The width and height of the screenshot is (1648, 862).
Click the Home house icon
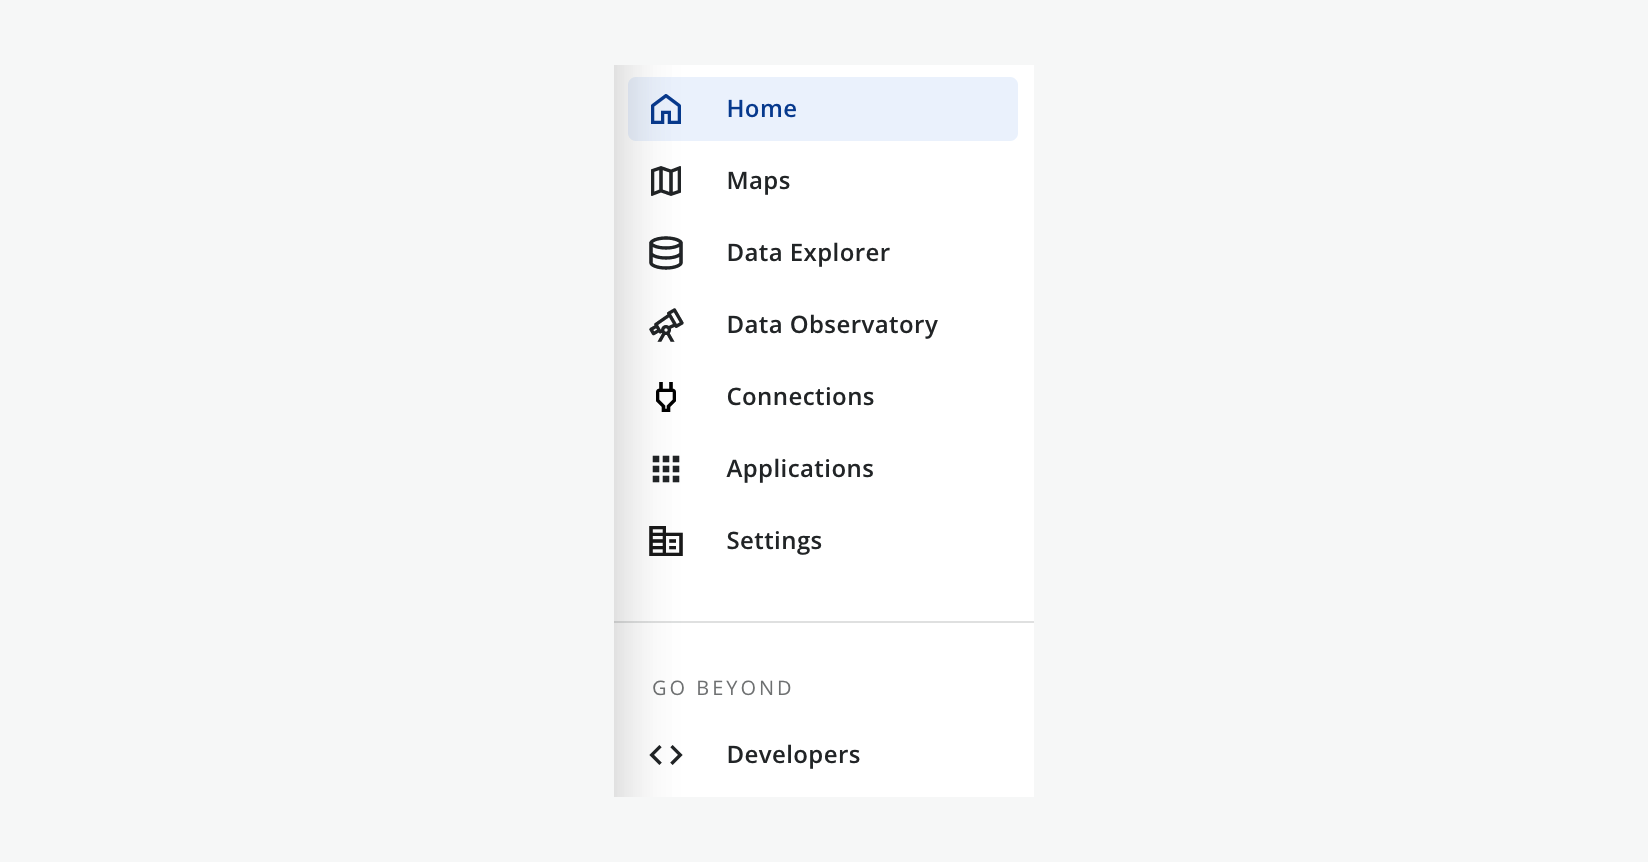(666, 109)
